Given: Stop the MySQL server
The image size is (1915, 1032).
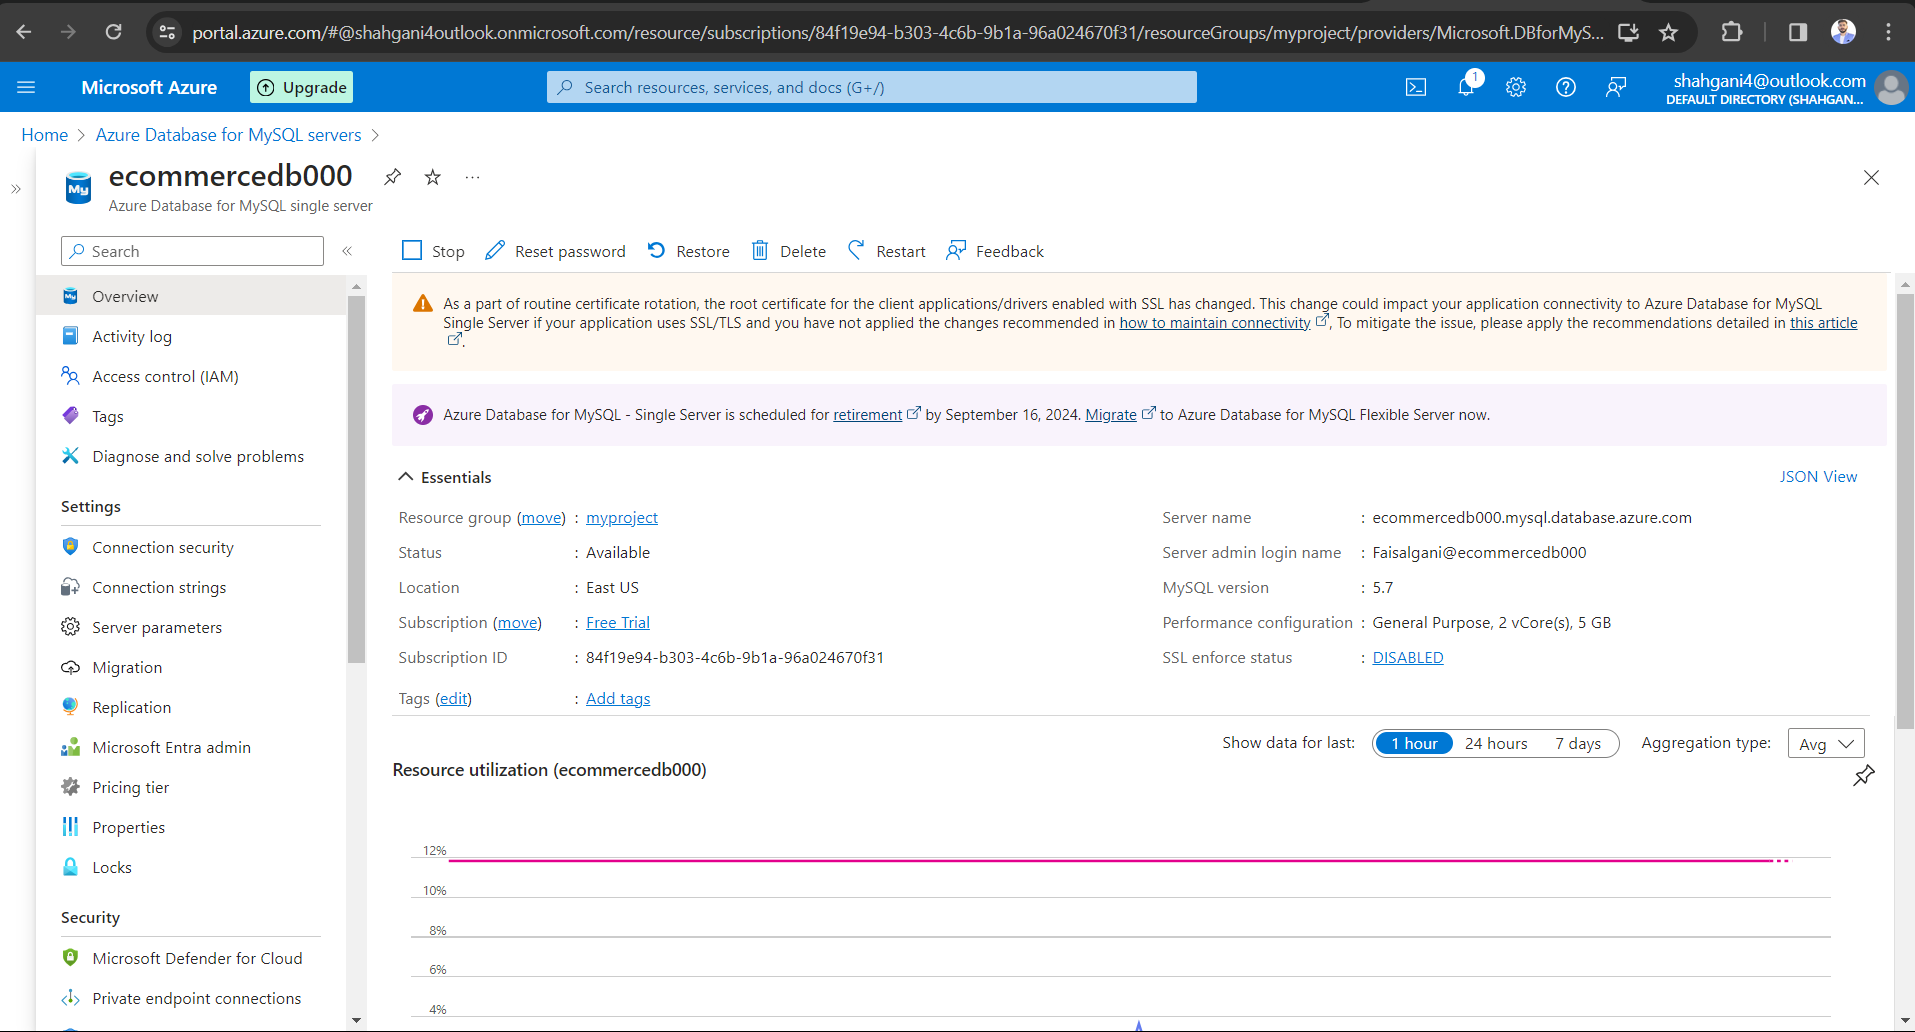Looking at the screenshot, I should tap(433, 251).
